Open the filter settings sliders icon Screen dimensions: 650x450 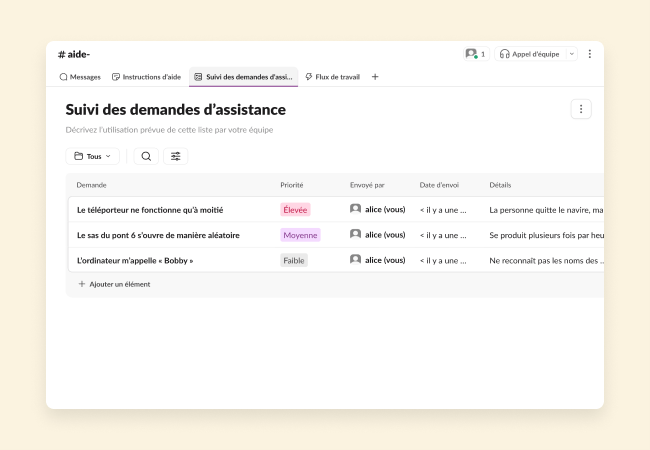tap(176, 156)
